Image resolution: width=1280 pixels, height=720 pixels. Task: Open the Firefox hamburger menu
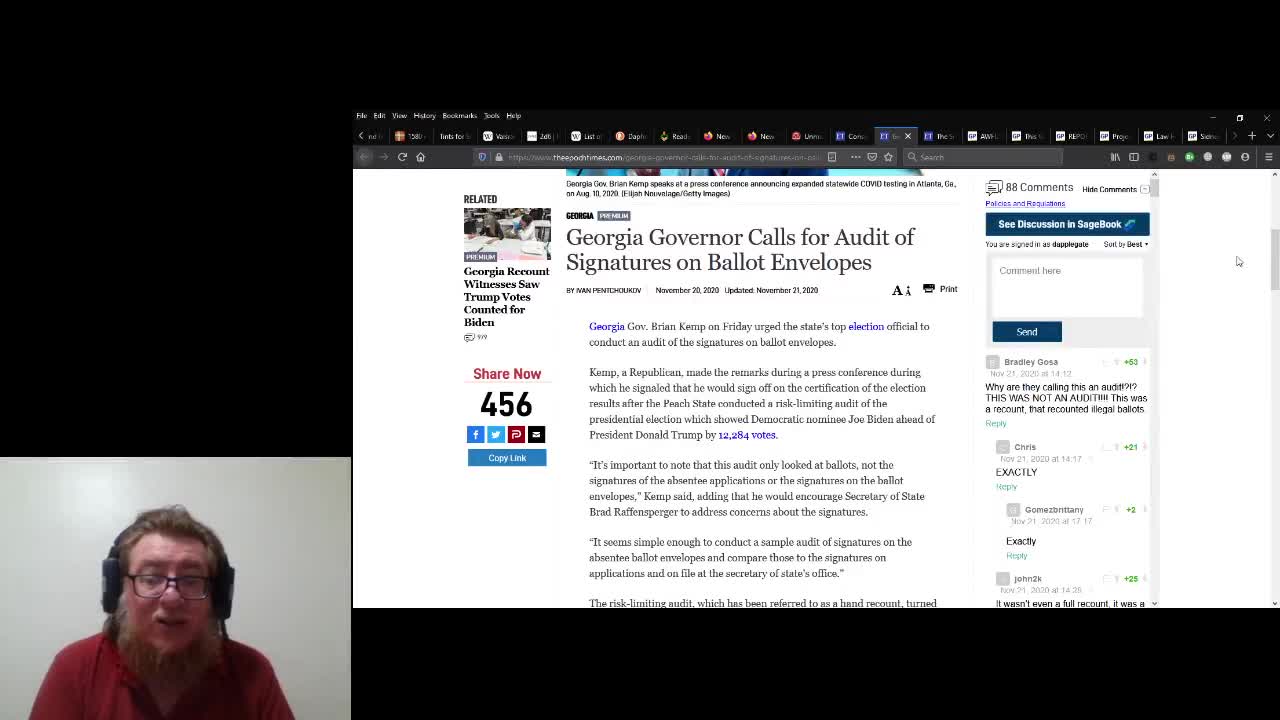click(x=1268, y=157)
